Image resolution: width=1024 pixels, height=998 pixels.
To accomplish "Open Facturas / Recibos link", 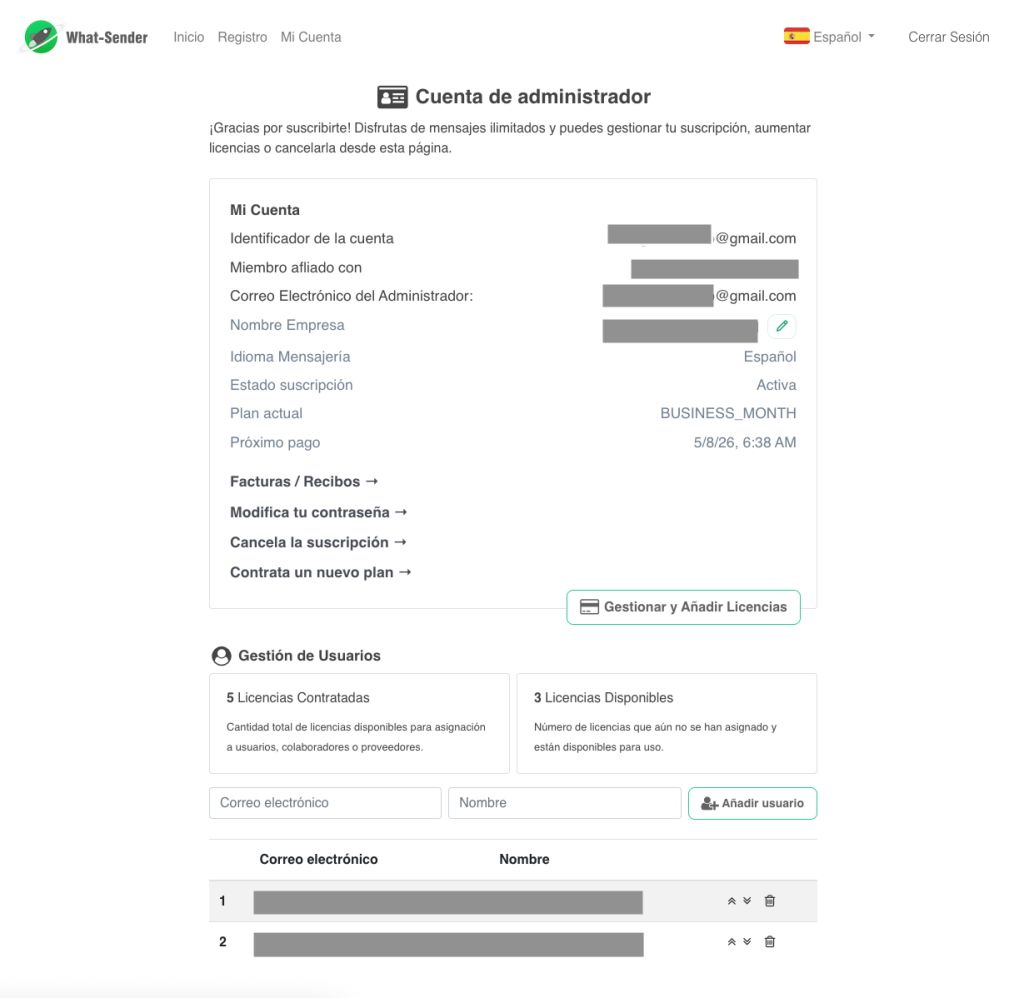I will pyautogui.click(x=303, y=482).
